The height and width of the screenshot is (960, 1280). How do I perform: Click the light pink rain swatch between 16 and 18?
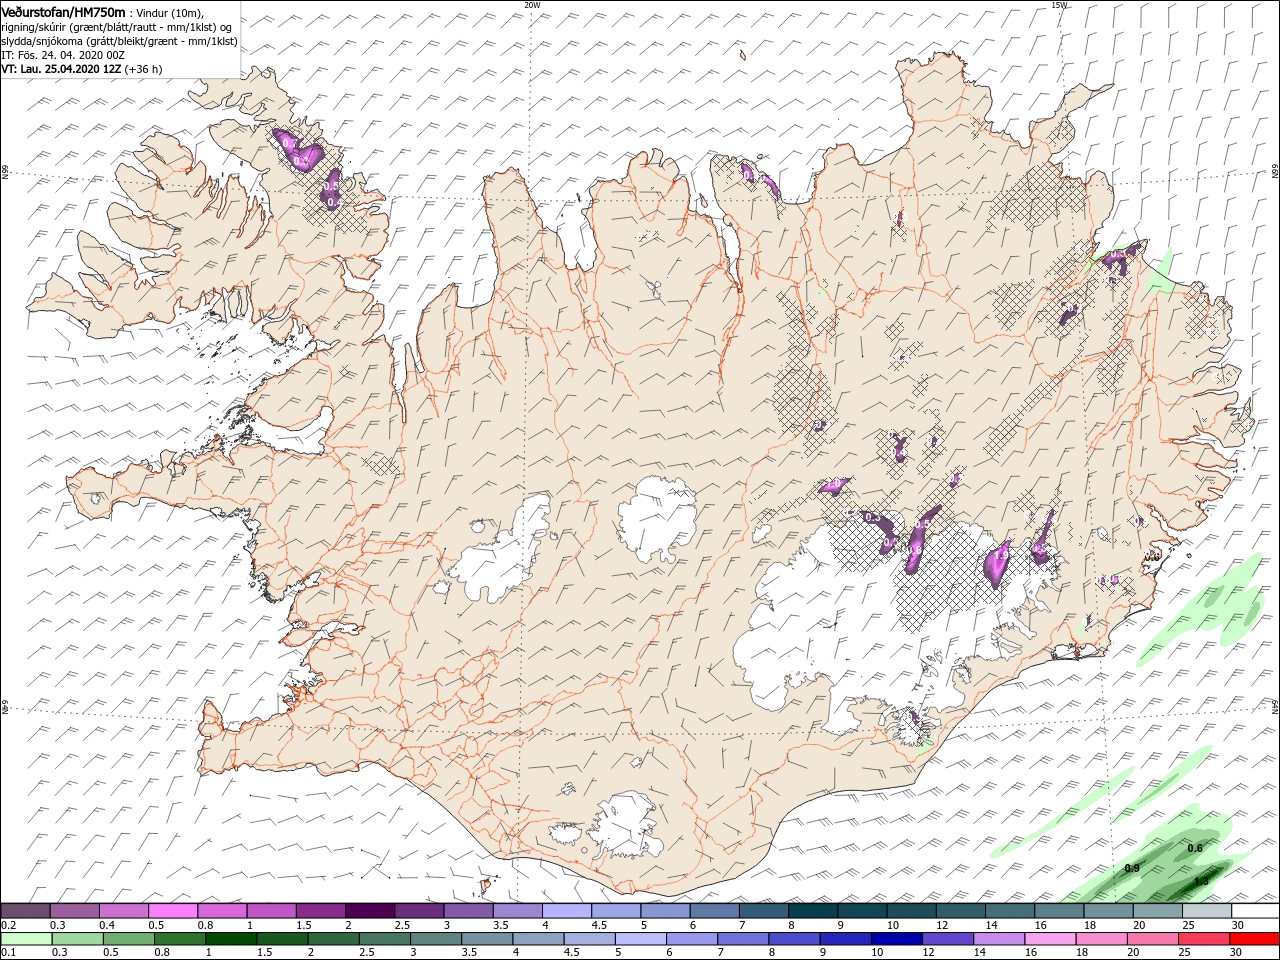click(1050, 939)
